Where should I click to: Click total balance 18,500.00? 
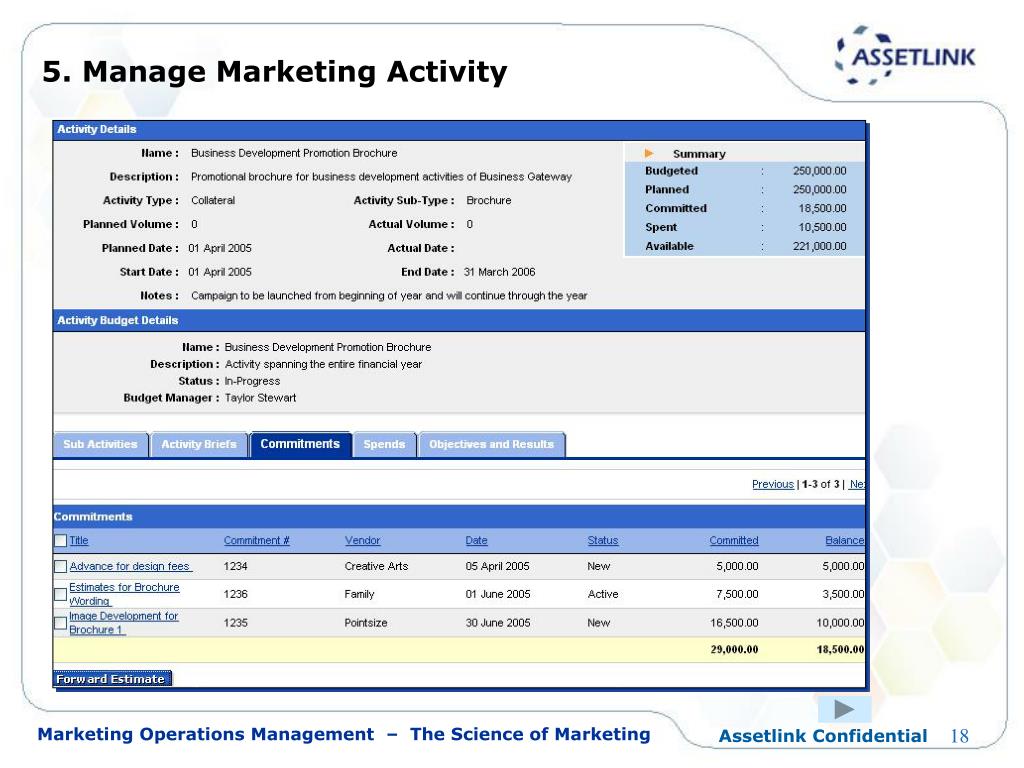840,650
